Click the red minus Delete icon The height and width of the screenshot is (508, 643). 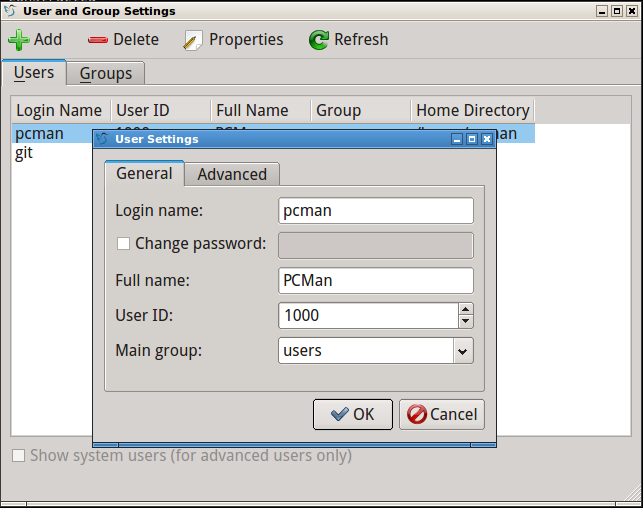click(98, 40)
